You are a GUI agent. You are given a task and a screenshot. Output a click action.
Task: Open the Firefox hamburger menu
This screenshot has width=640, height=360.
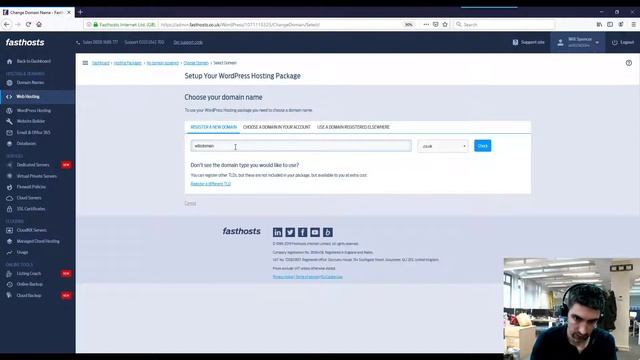pos(633,24)
